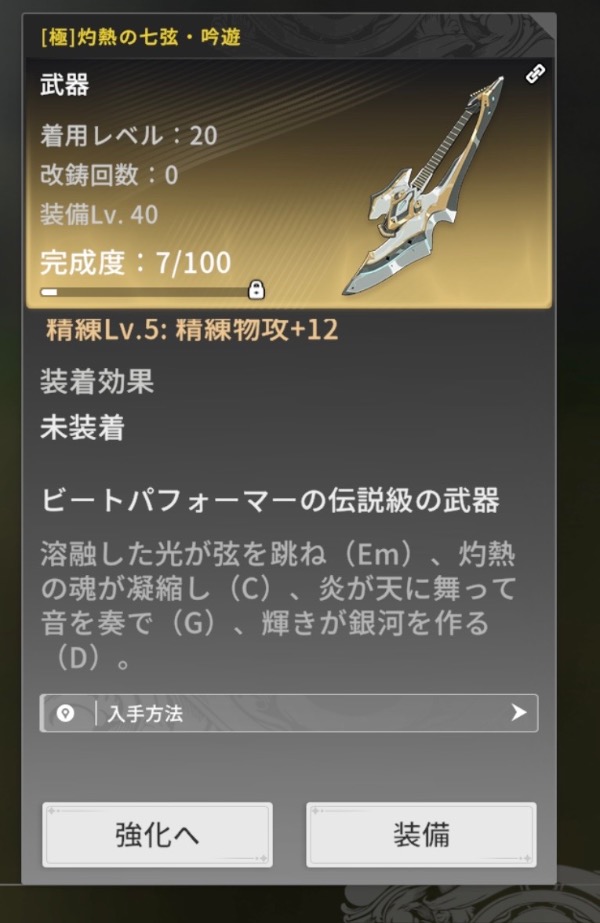
Task: Click the arrow on the 入手方法 row
Action: point(518,713)
